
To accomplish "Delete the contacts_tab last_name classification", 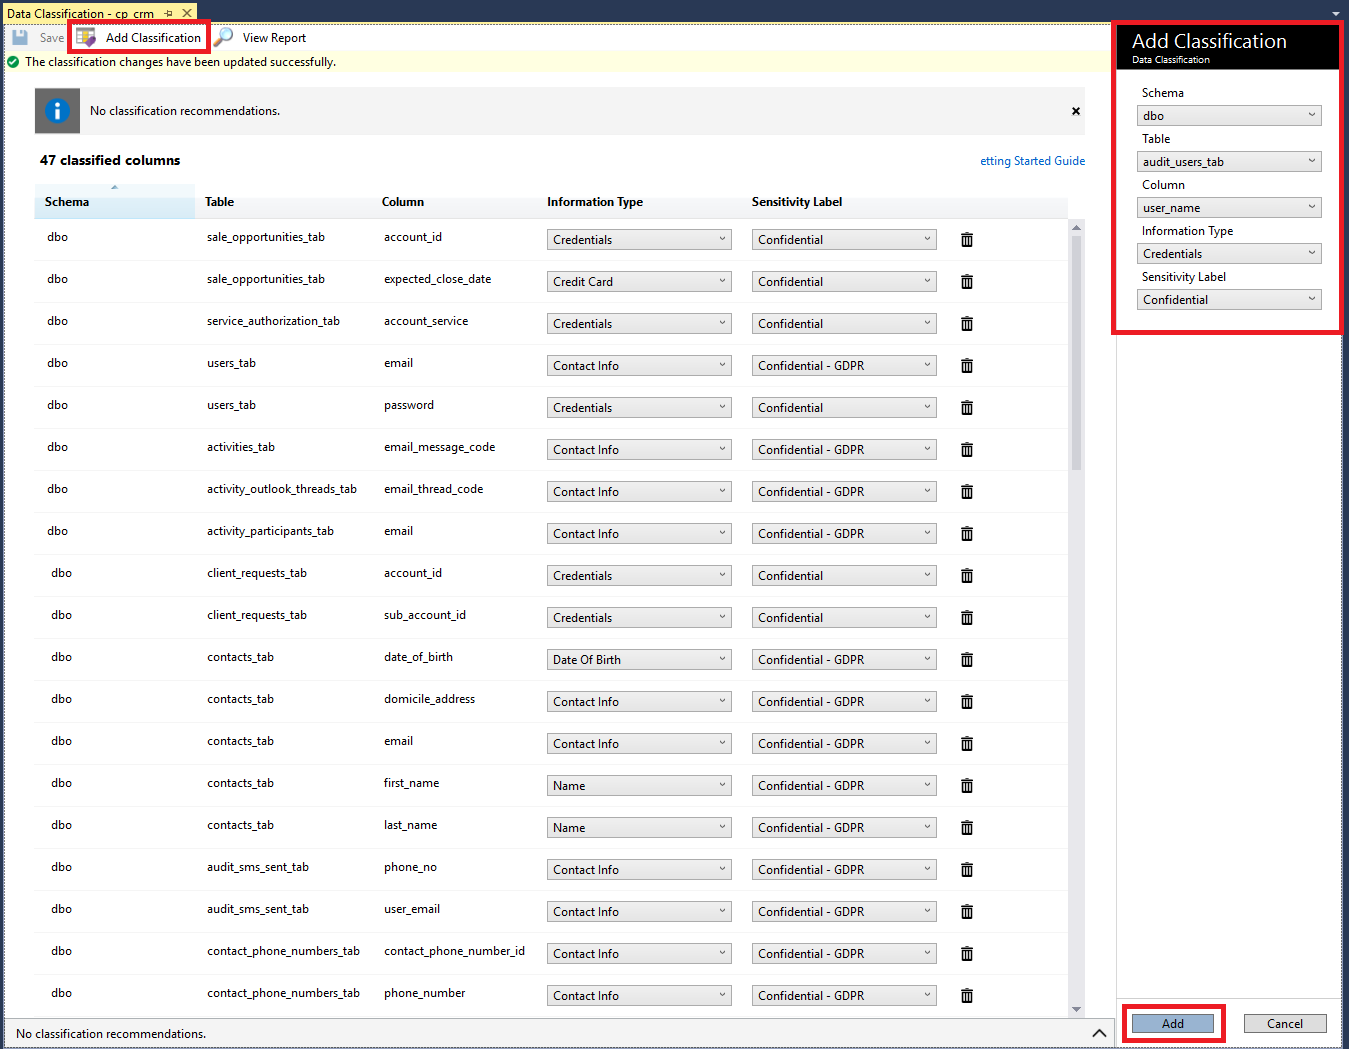I will coord(966,828).
